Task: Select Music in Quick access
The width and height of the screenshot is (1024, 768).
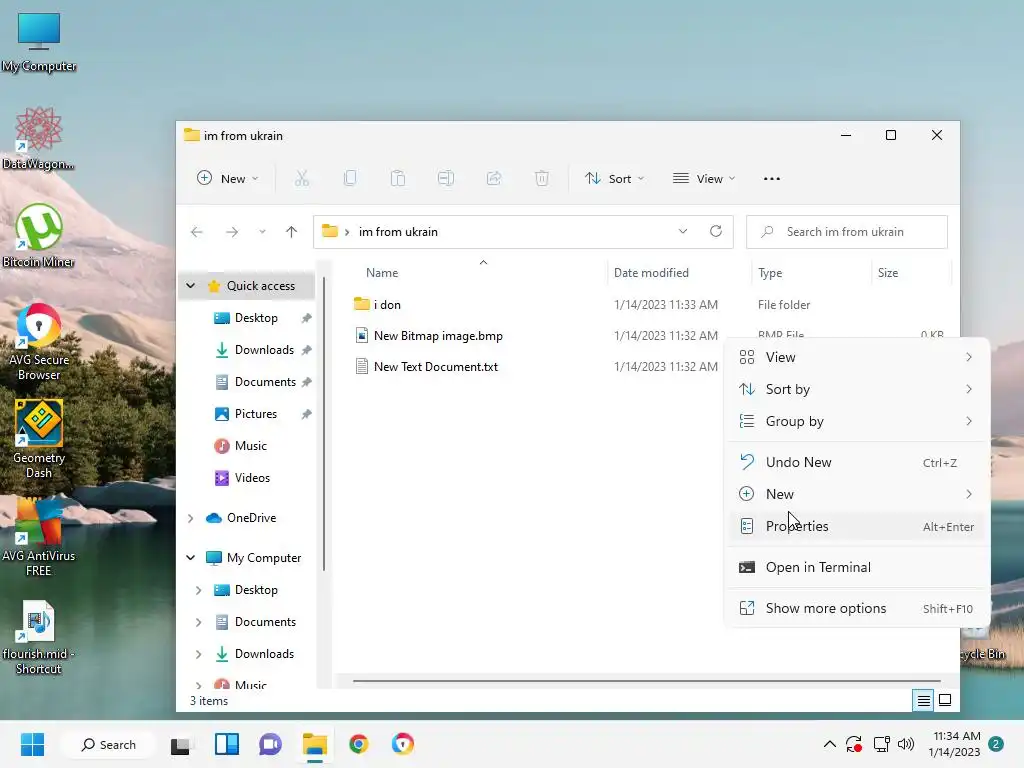Action: 251,446
